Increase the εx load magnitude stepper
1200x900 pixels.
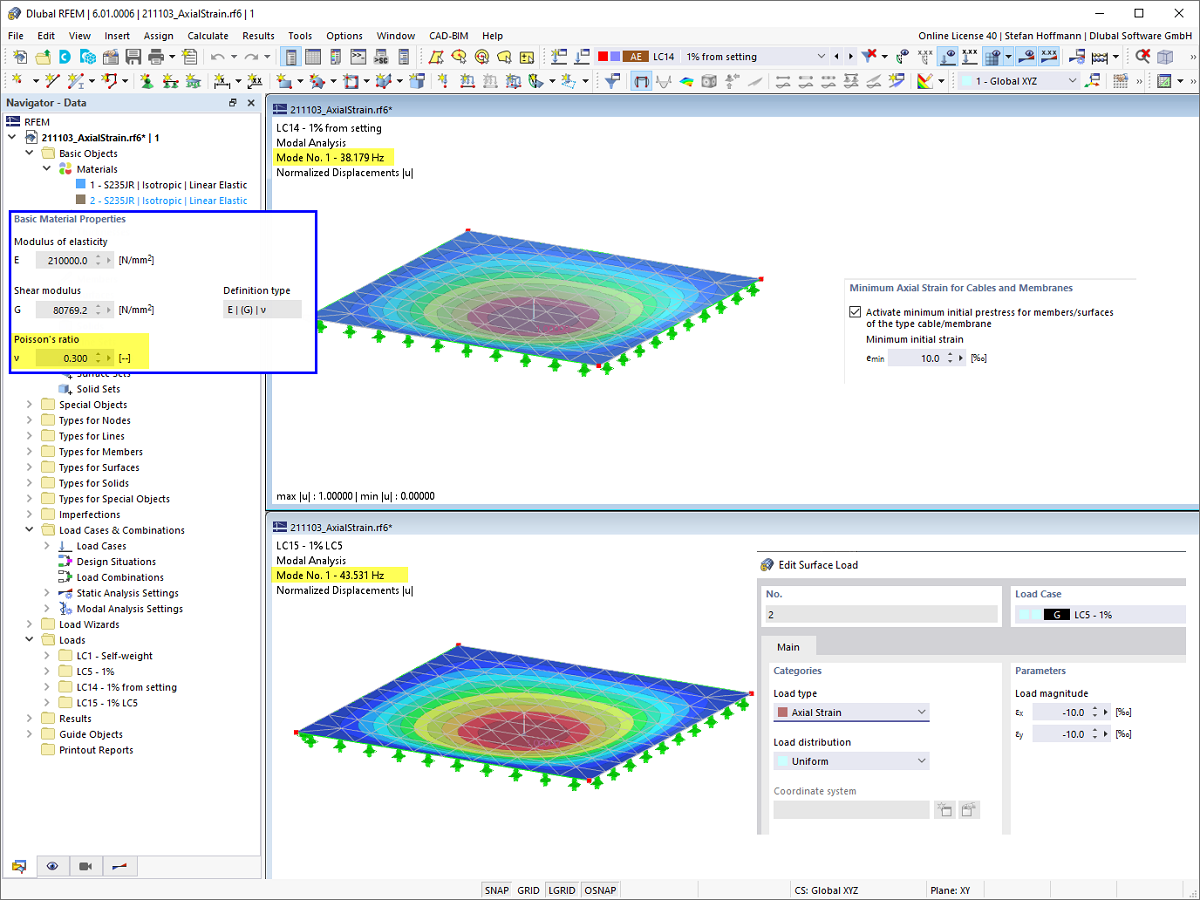click(1095, 709)
